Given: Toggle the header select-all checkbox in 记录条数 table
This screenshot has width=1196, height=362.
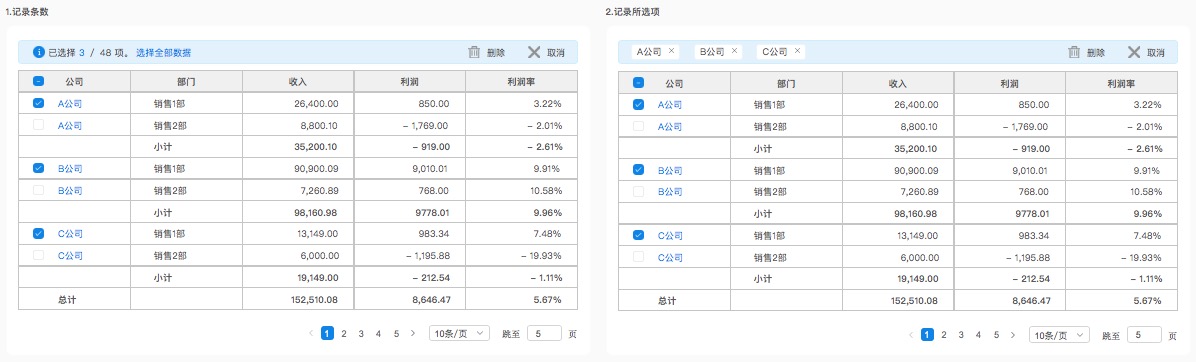Looking at the screenshot, I should [38, 82].
